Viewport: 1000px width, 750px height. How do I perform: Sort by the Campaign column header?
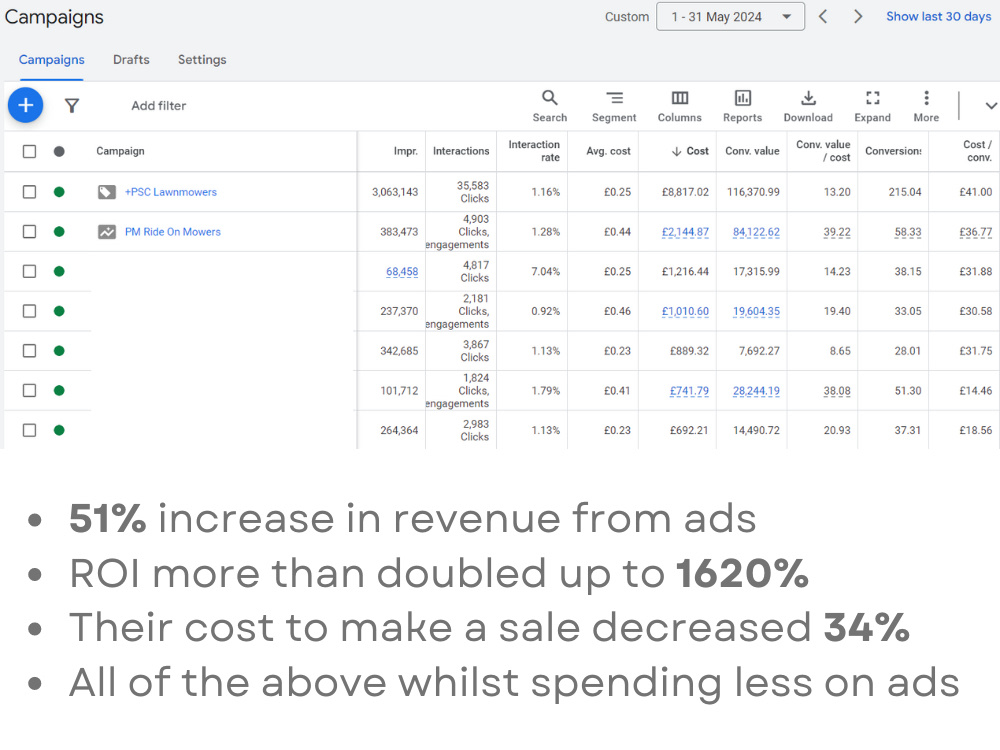(121, 151)
